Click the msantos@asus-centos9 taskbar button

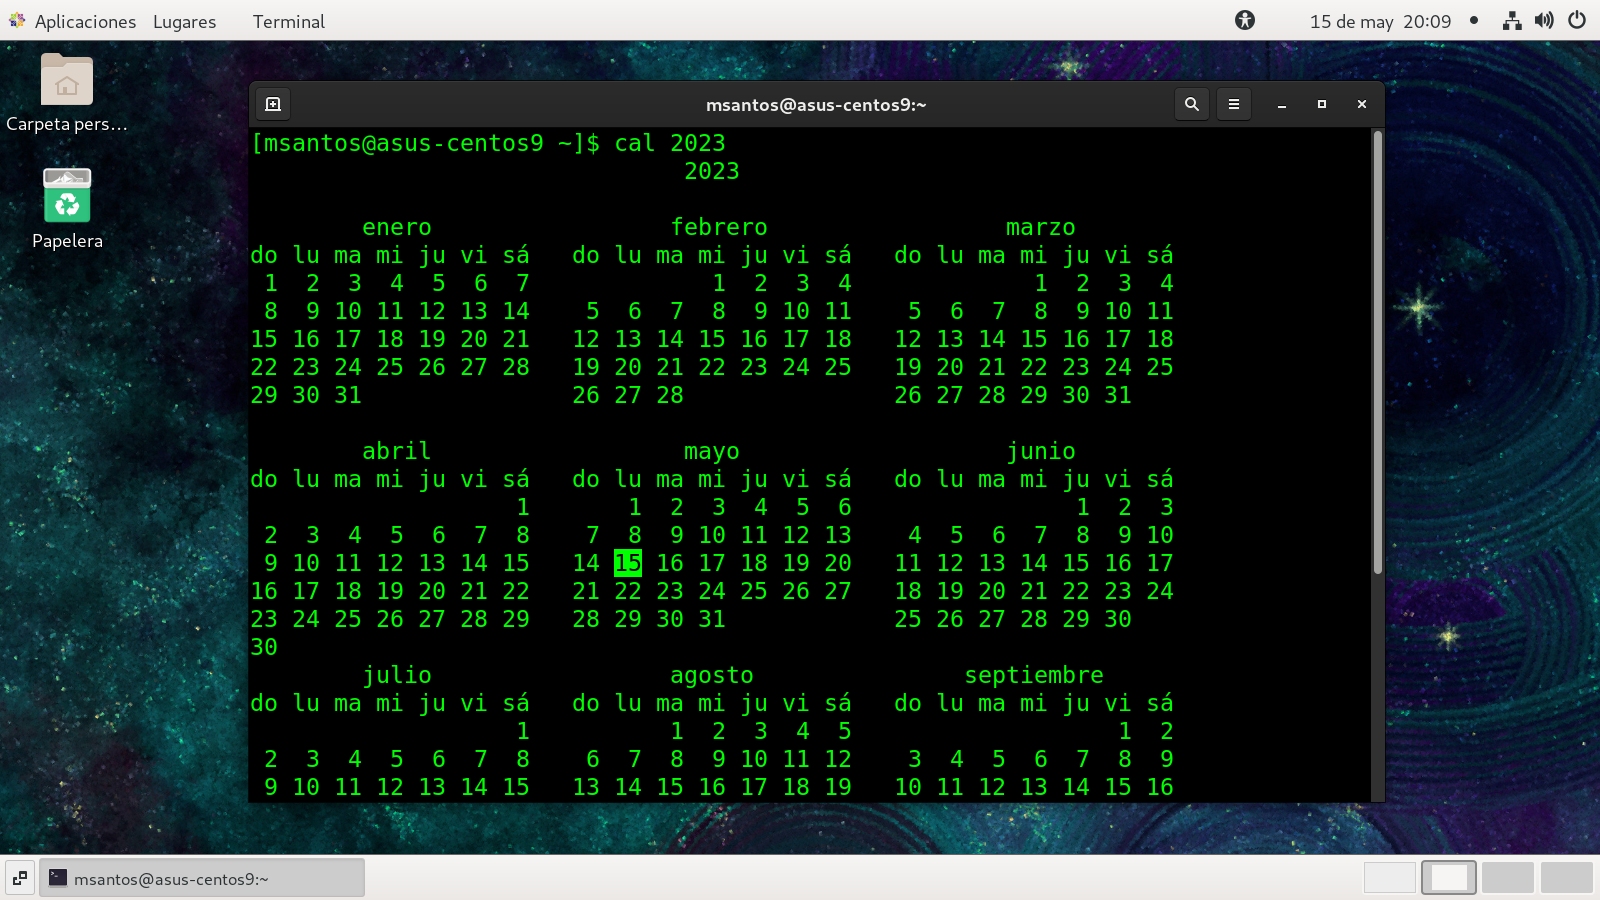tap(202, 878)
